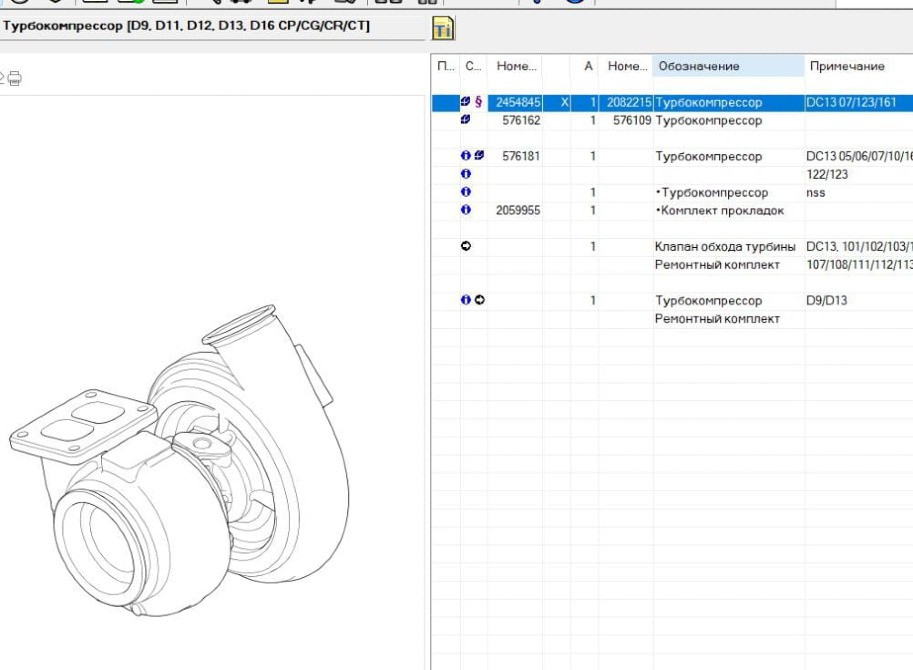Click the X mark in row 2454845

(x=565, y=102)
